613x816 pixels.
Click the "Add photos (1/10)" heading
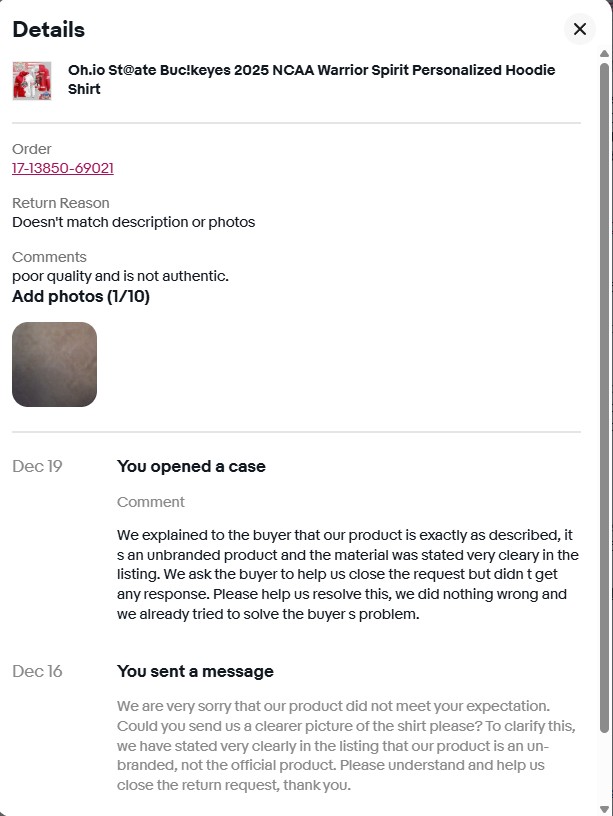(x=81, y=296)
